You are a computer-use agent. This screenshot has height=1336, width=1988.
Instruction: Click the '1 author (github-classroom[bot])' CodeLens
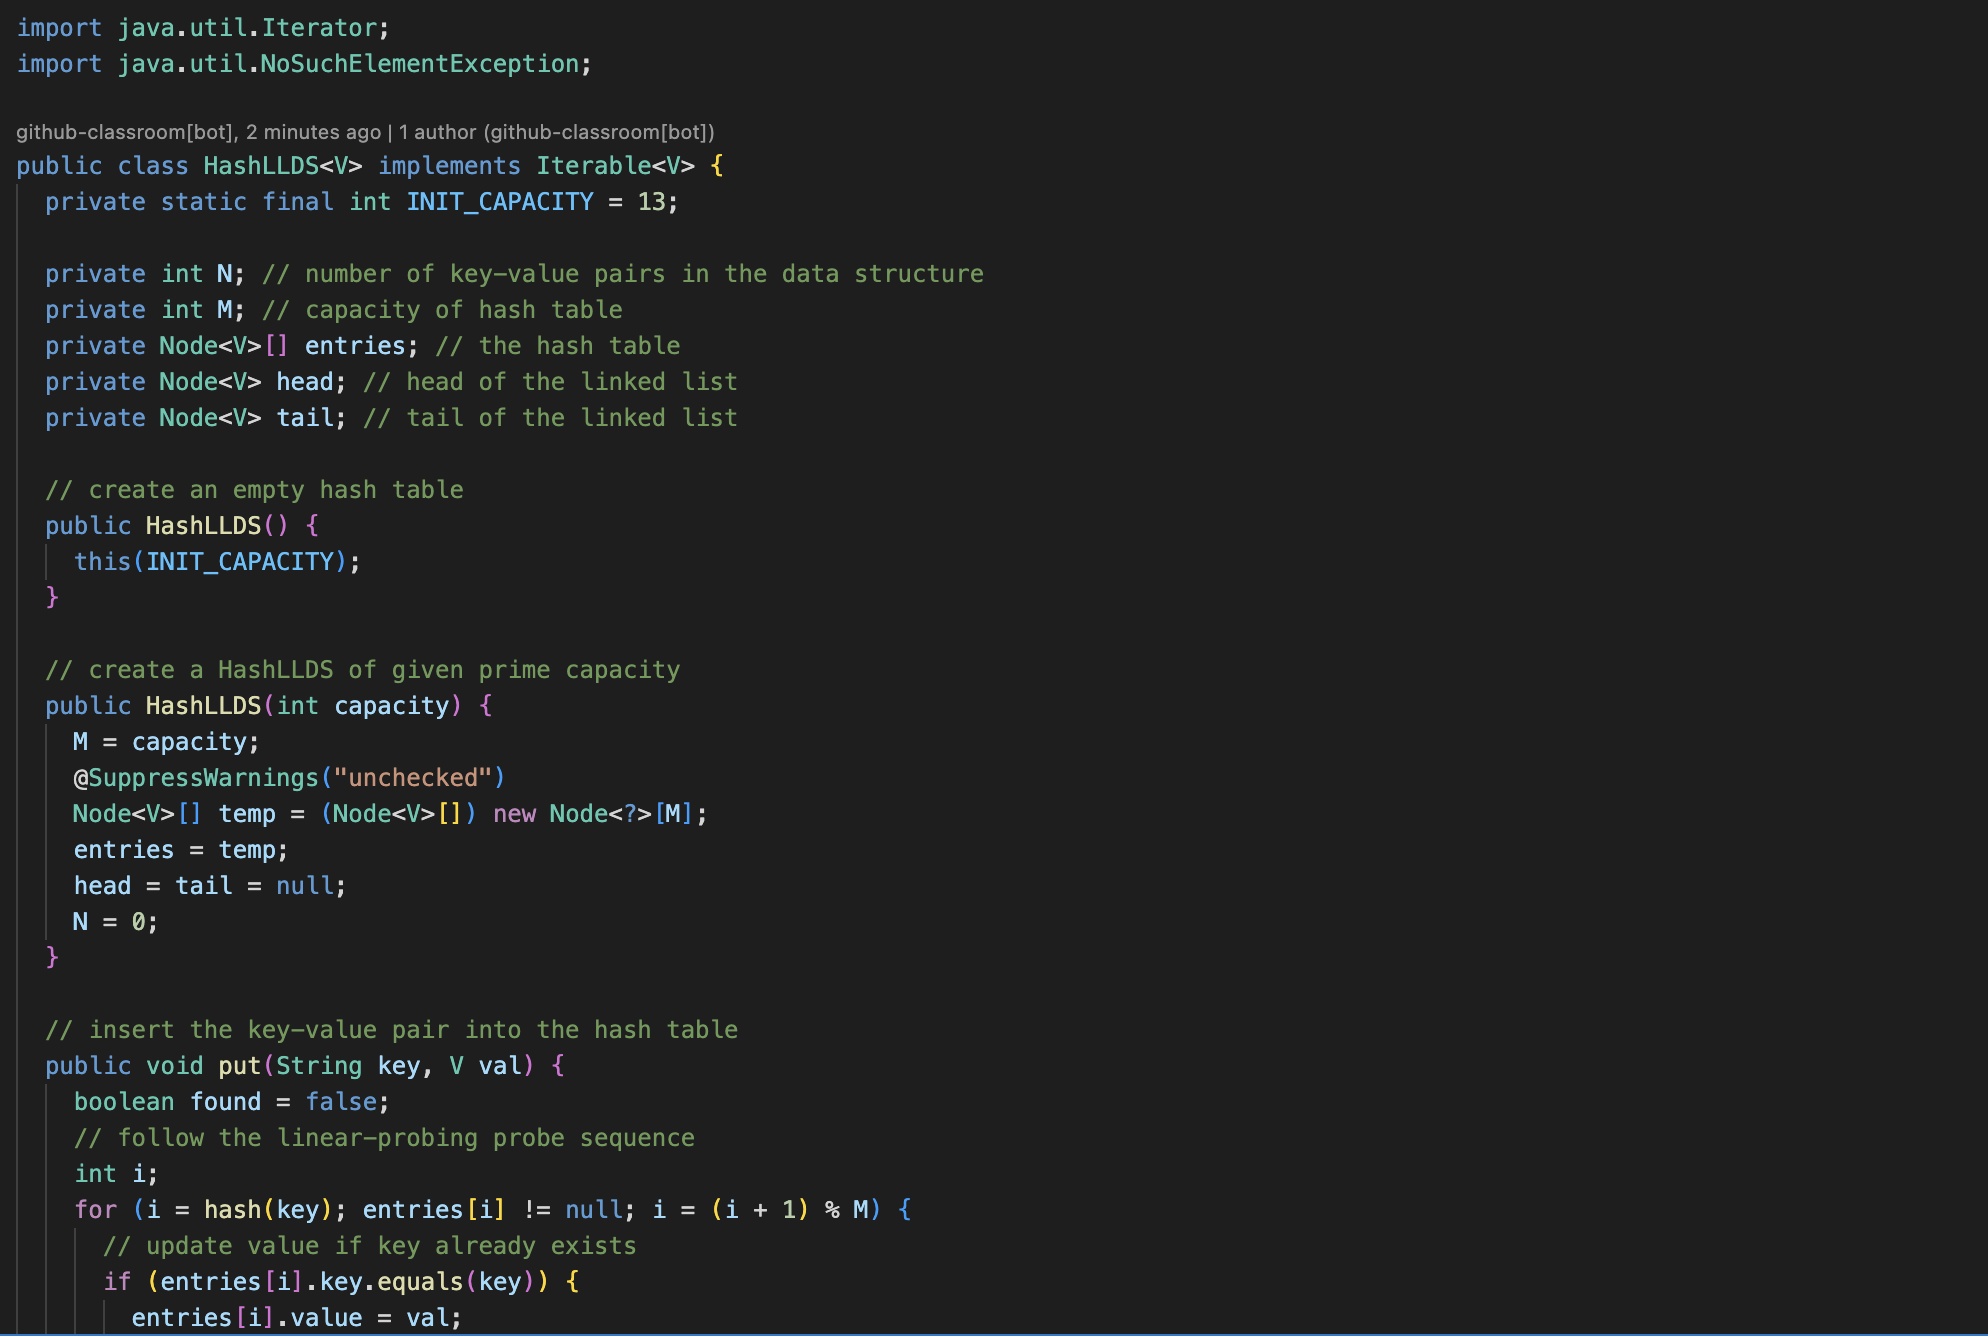556,132
